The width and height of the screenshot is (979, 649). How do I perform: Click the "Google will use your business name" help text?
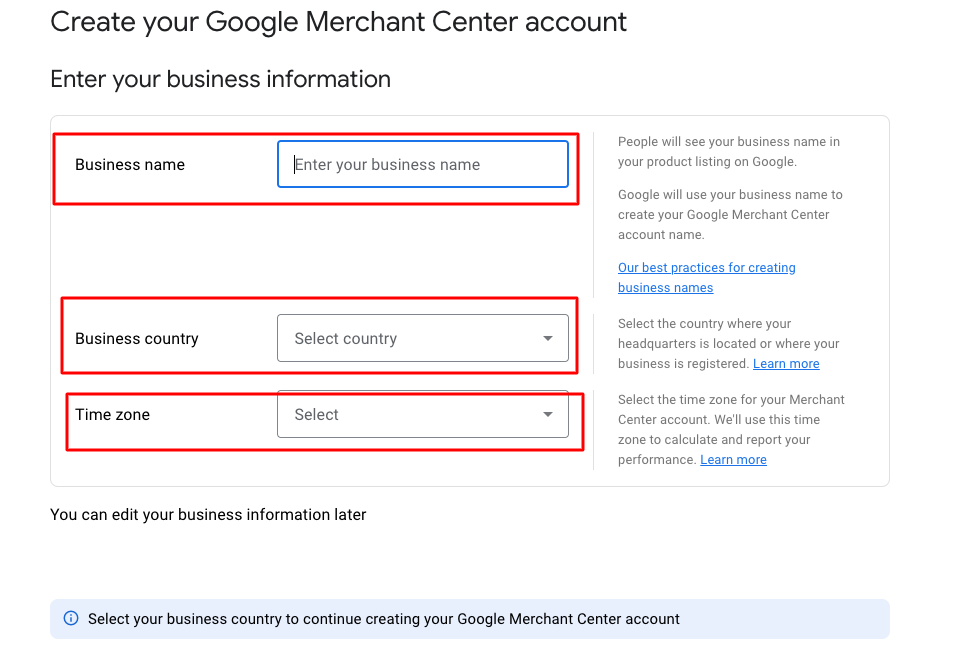[x=731, y=215]
